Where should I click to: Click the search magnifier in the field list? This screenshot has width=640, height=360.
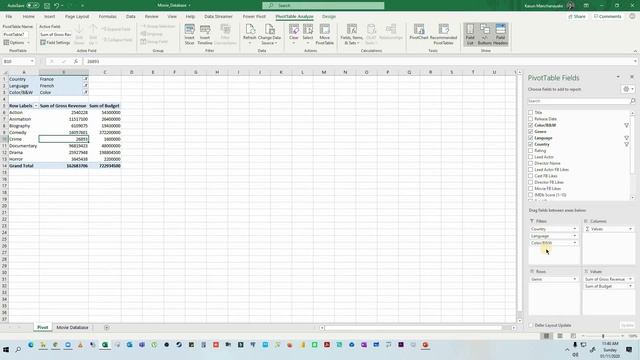[x=633, y=101]
